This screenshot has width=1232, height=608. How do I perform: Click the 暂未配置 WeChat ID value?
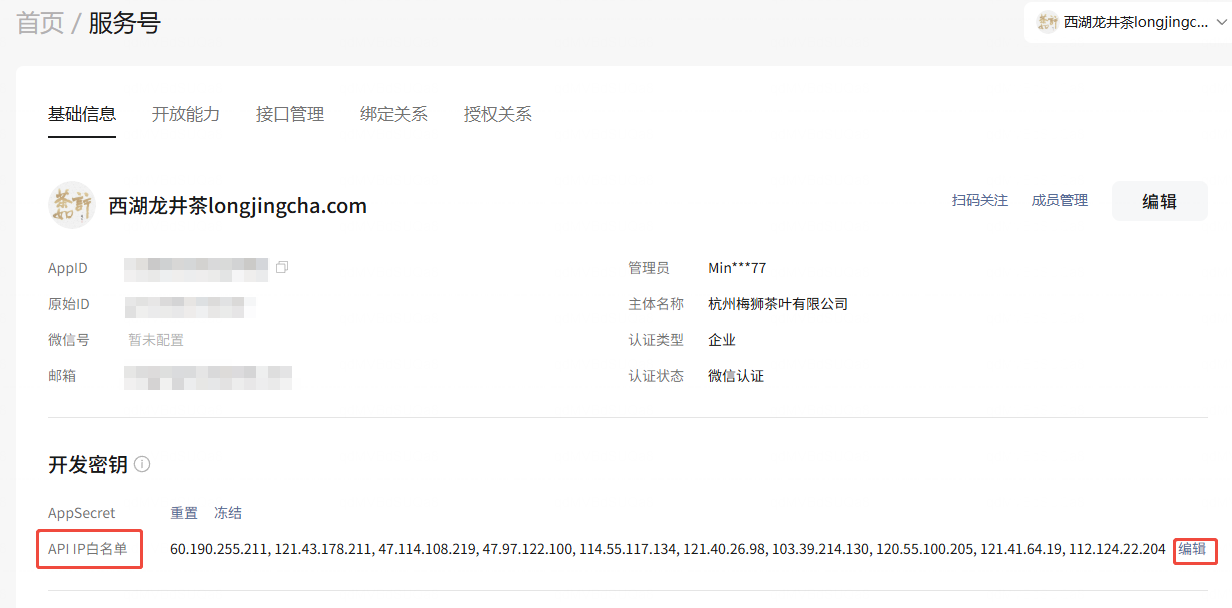(156, 340)
